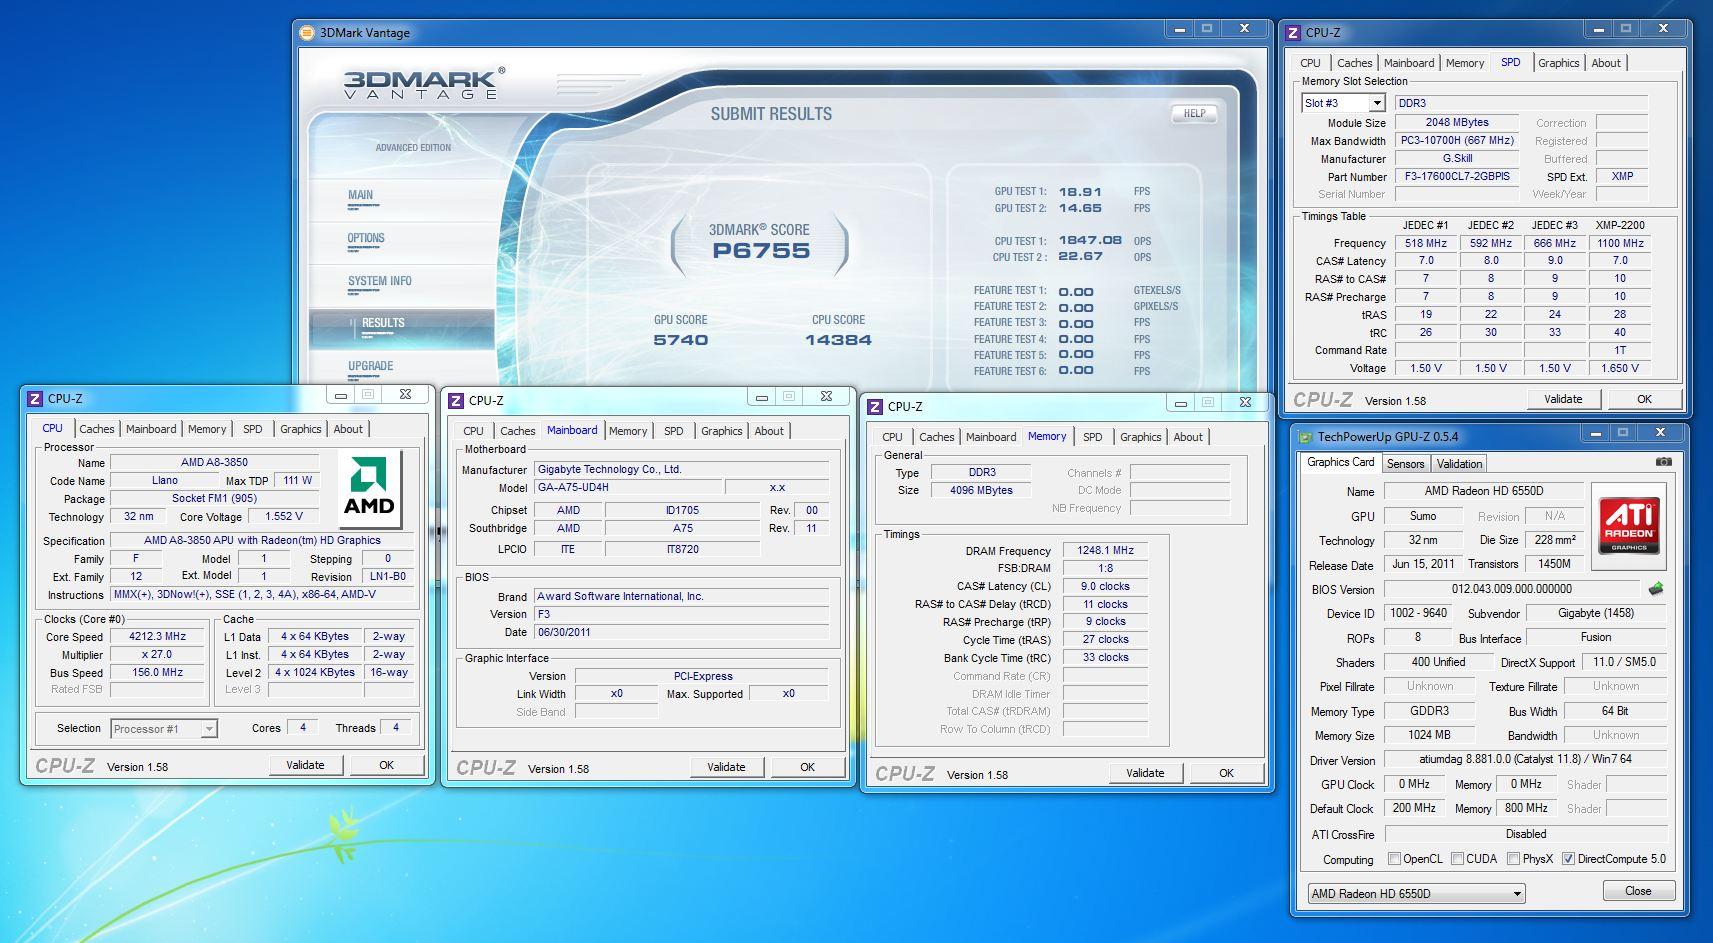Click the GPU-Z BIOS save chip icon
Image resolution: width=1713 pixels, height=943 pixels.
coord(1656,589)
